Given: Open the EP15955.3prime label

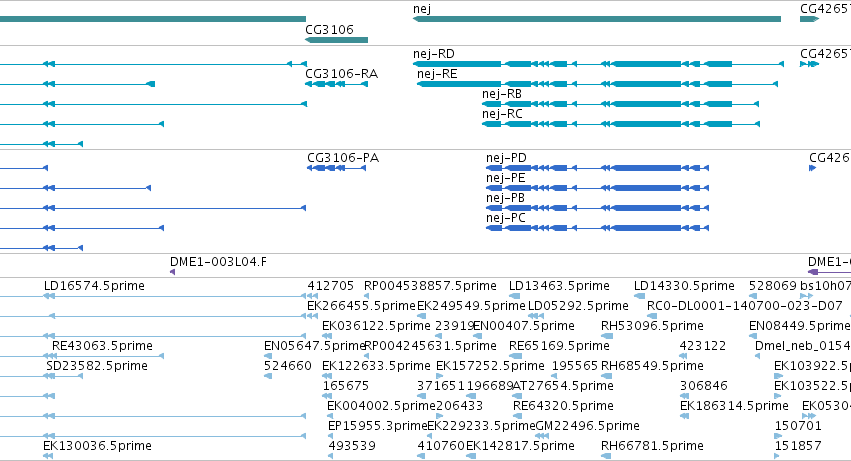Looking at the screenshot, I should click(x=378, y=426).
